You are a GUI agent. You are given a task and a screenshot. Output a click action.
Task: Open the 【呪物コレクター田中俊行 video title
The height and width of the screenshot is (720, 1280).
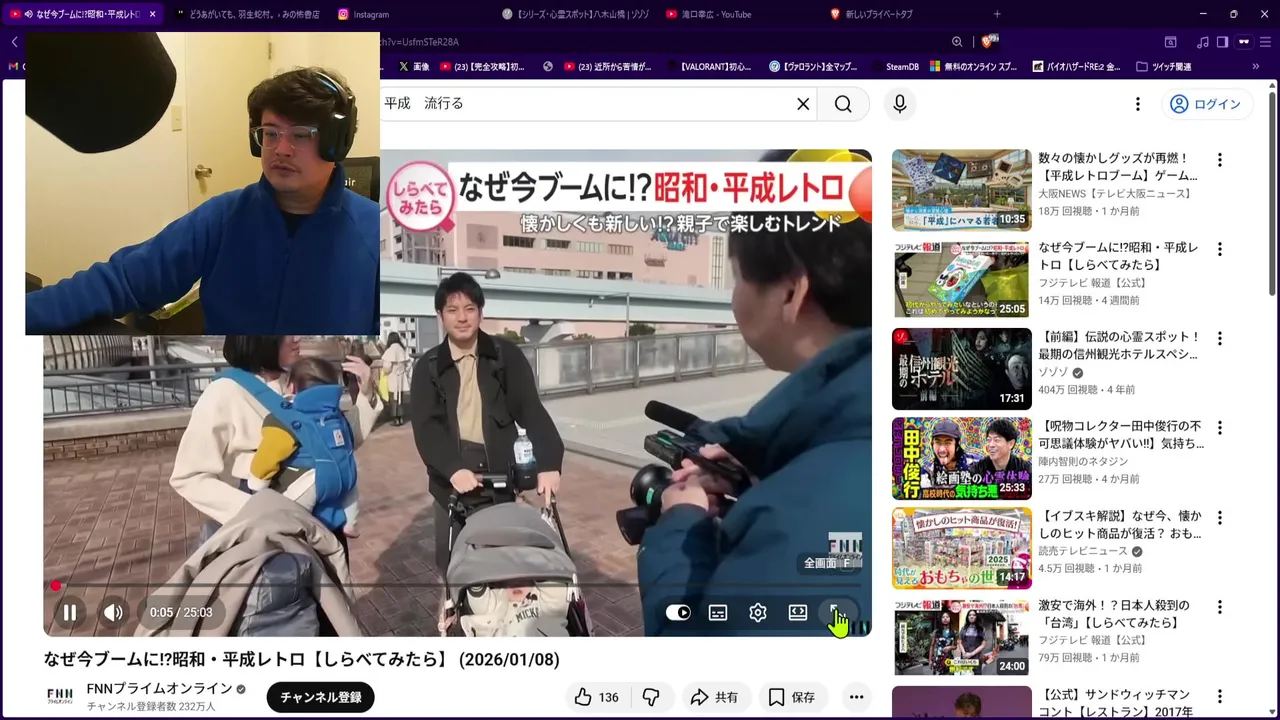pos(1120,435)
